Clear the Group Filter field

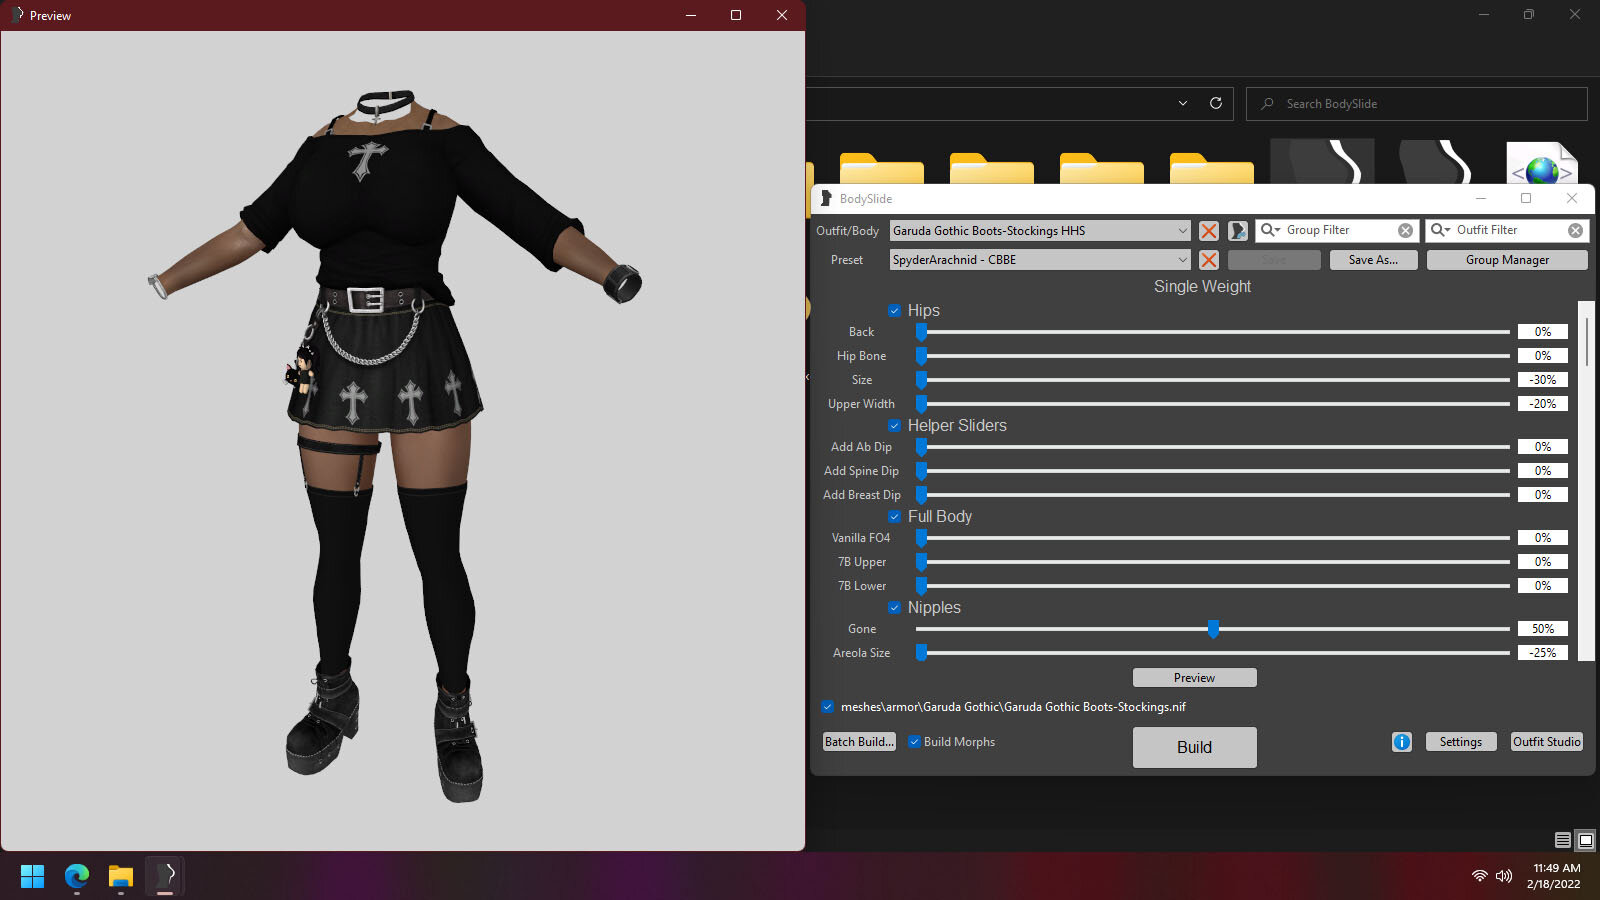point(1405,230)
